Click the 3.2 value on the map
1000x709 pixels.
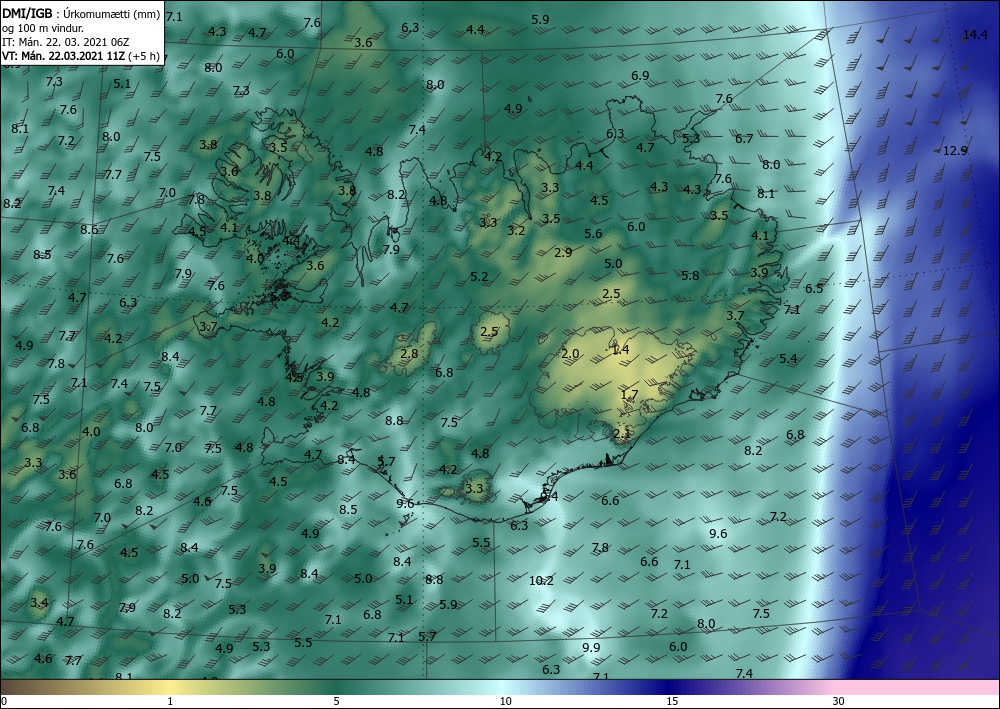click(516, 230)
